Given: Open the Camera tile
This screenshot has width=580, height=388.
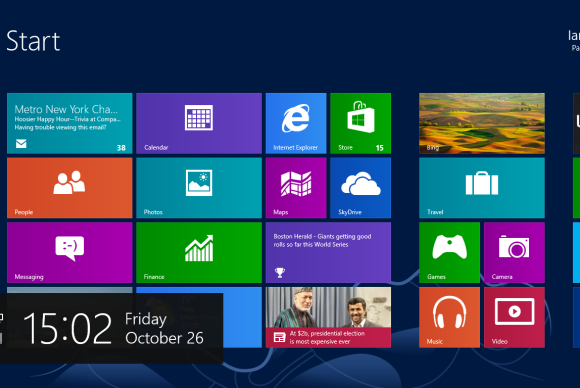Looking at the screenshot, I should (514, 253).
